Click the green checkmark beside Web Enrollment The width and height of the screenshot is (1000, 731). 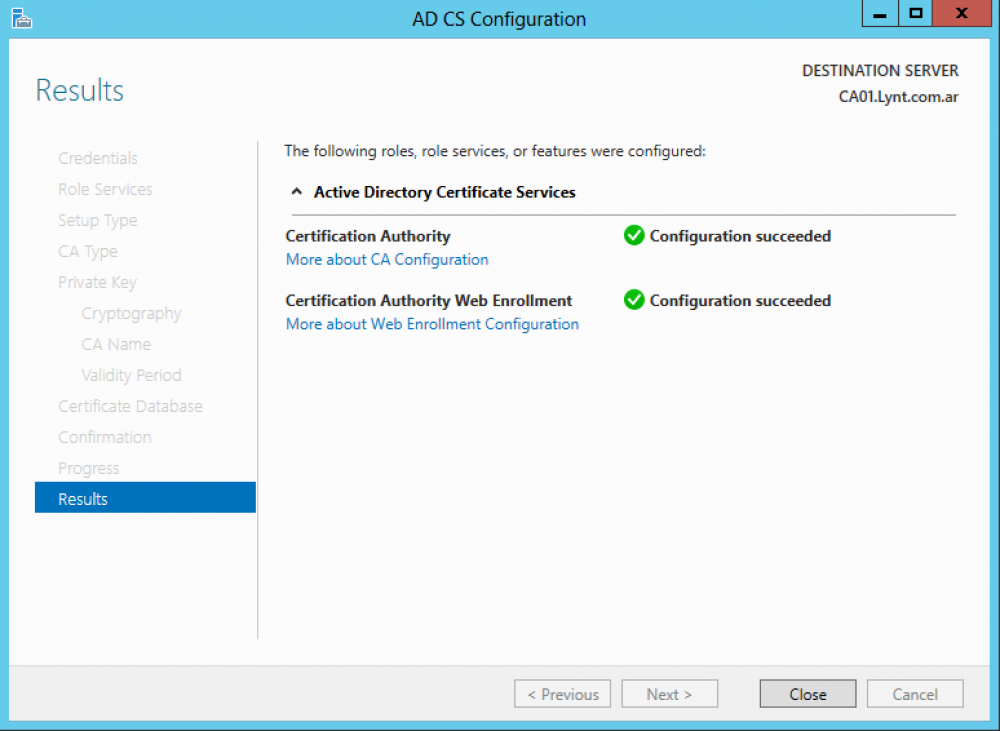click(634, 300)
